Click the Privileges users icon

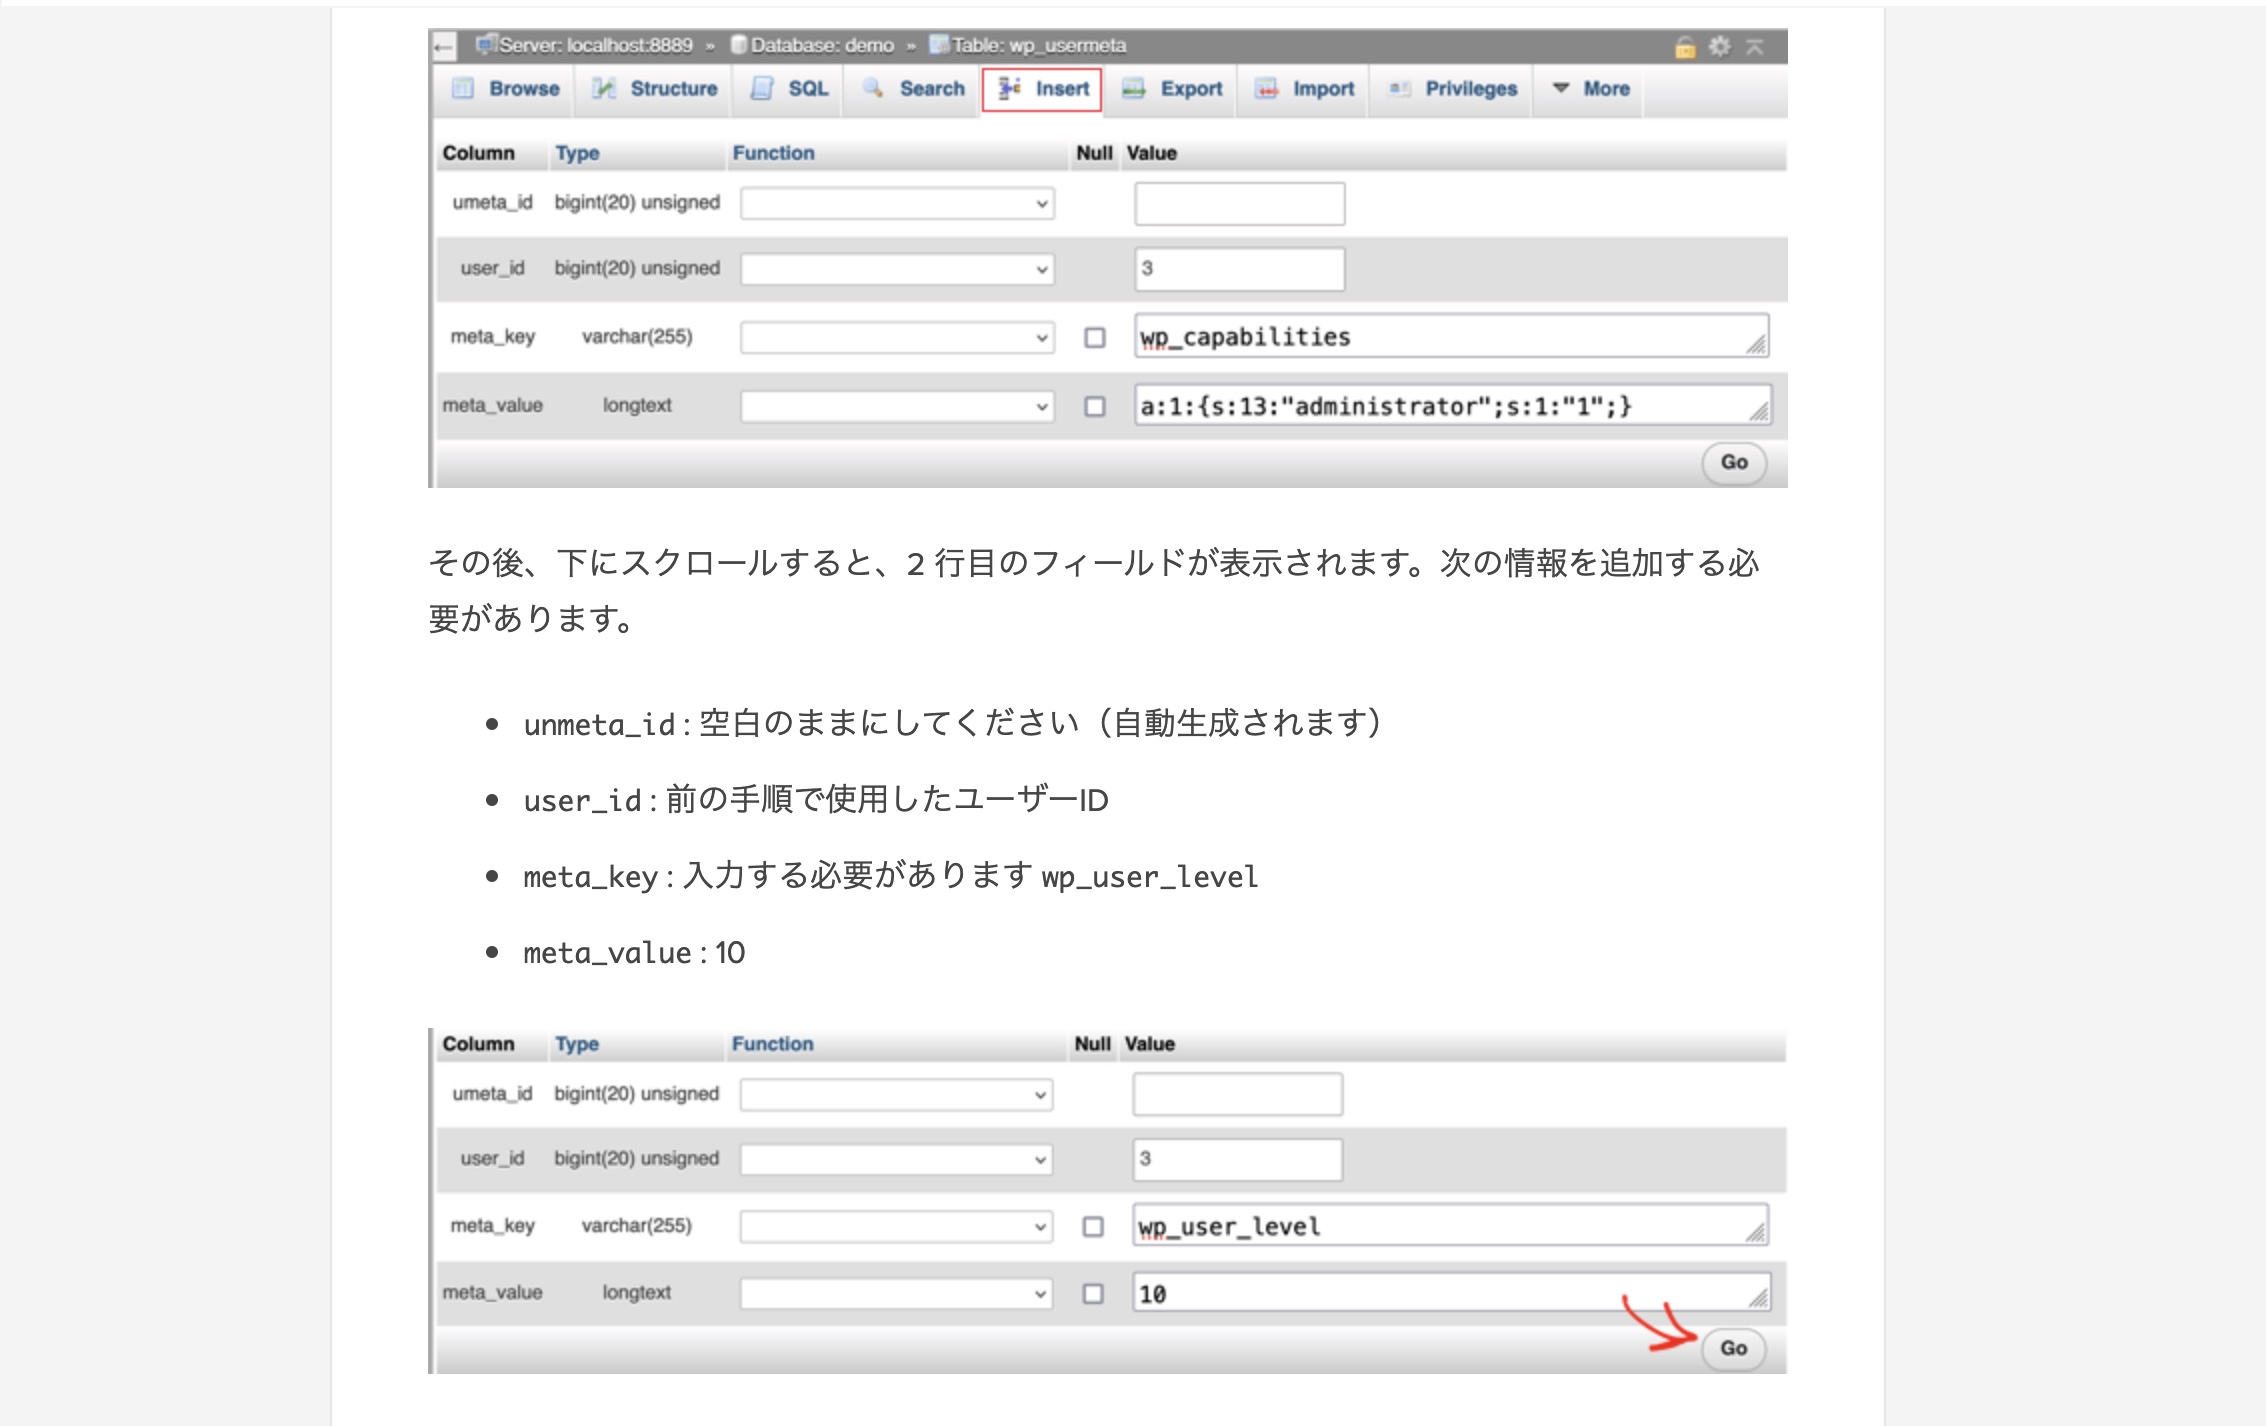(1400, 89)
